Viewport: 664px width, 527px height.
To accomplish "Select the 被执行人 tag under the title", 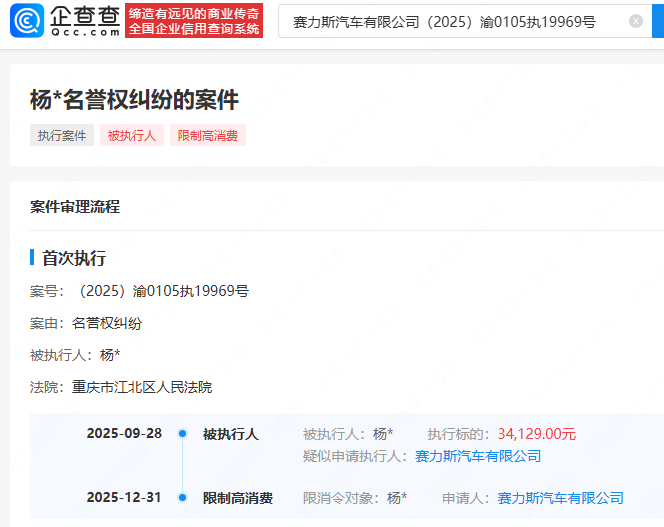I will (132, 136).
